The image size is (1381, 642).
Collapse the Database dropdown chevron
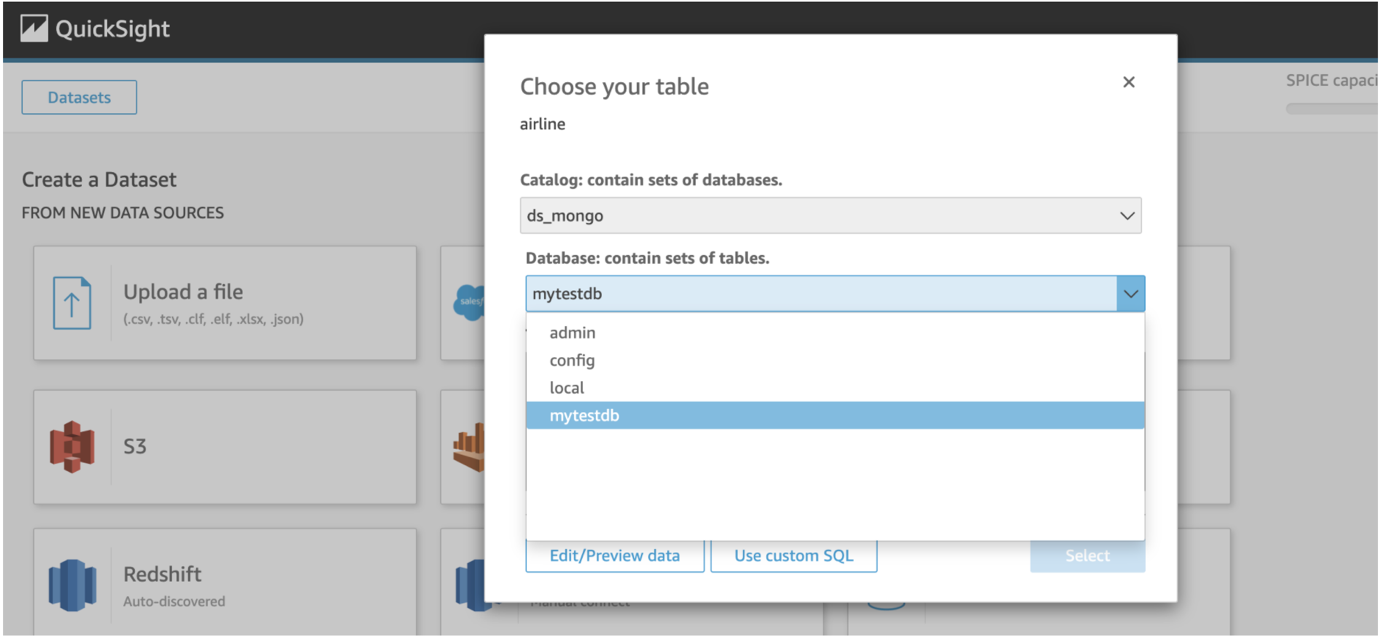[x=1130, y=294]
